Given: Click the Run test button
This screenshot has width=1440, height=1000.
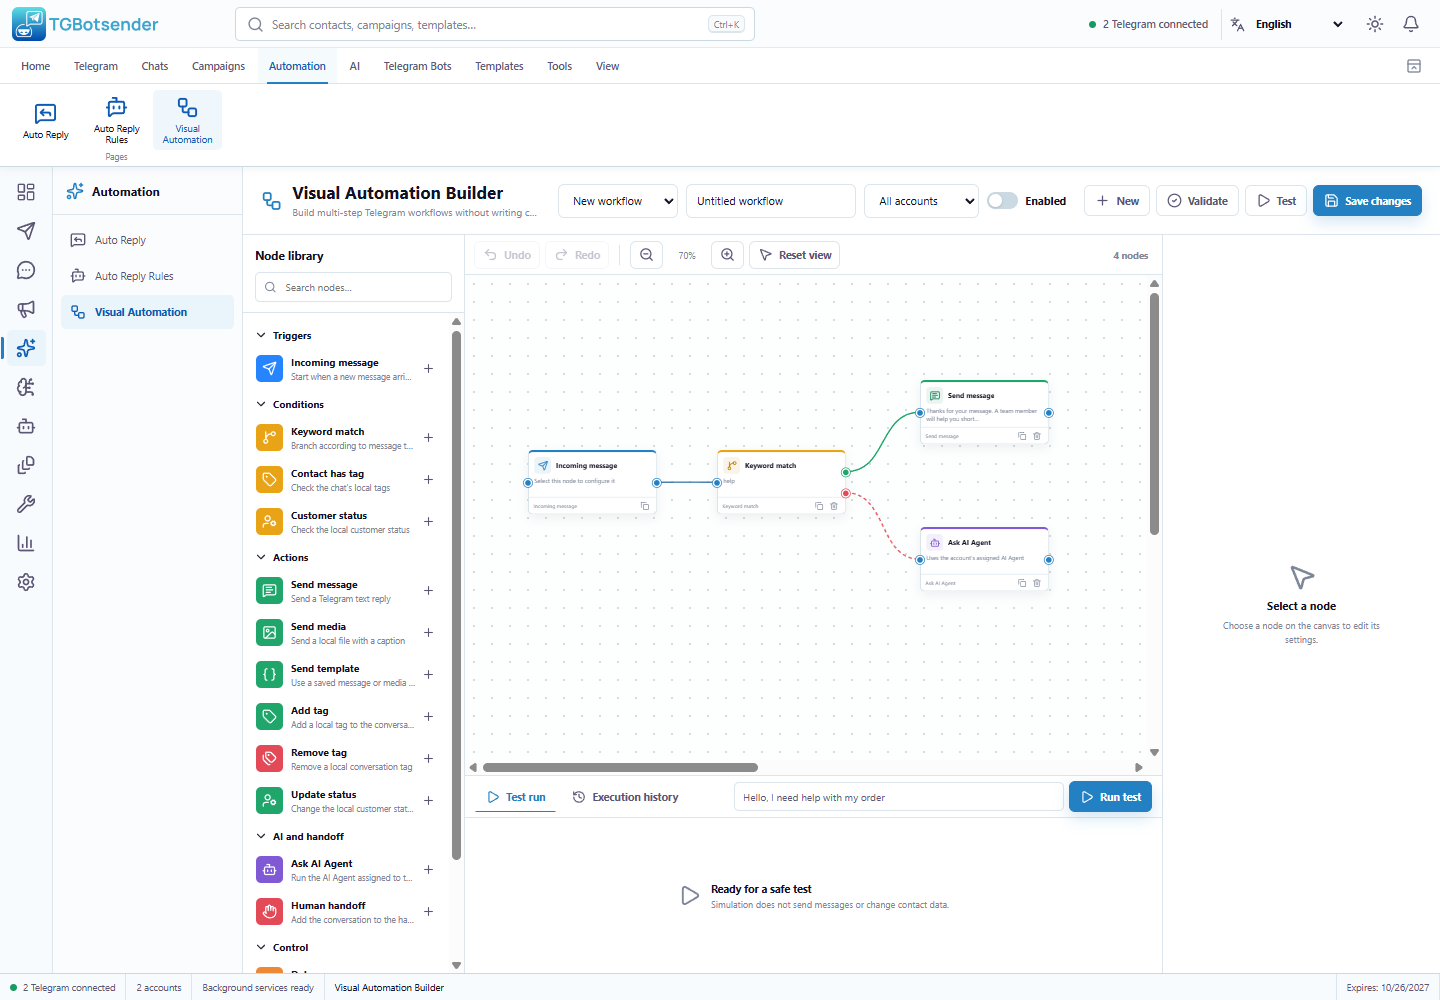Looking at the screenshot, I should [x=1111, y=797].
